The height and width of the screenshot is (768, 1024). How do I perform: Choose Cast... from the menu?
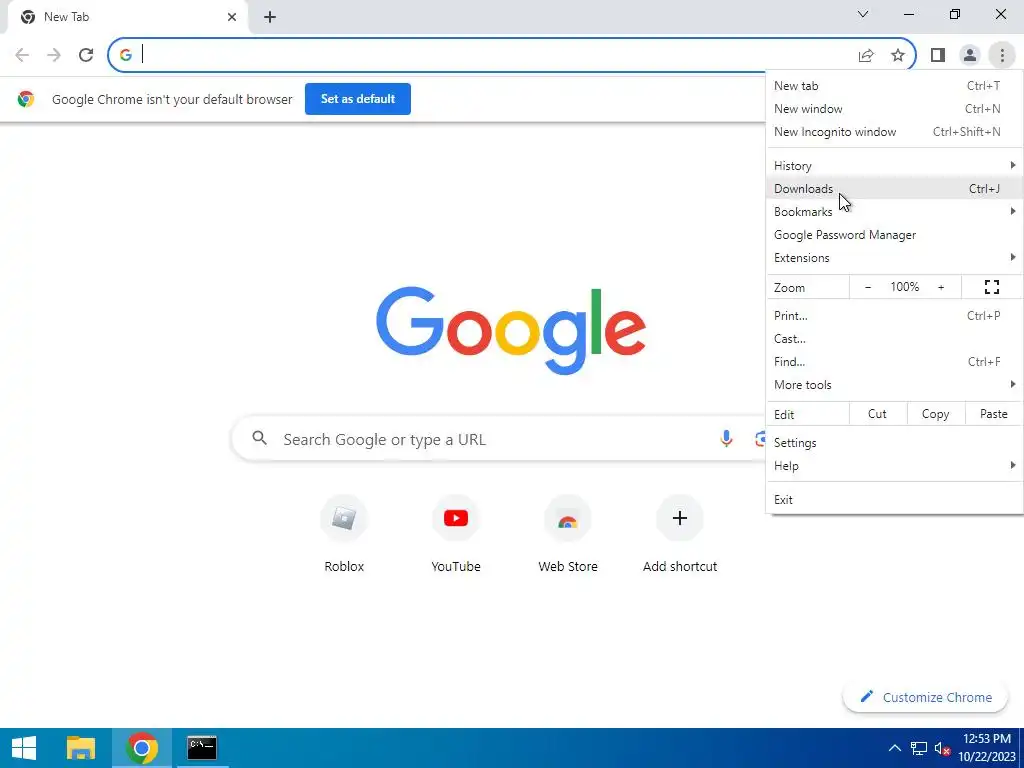click(x=895, y=338)
